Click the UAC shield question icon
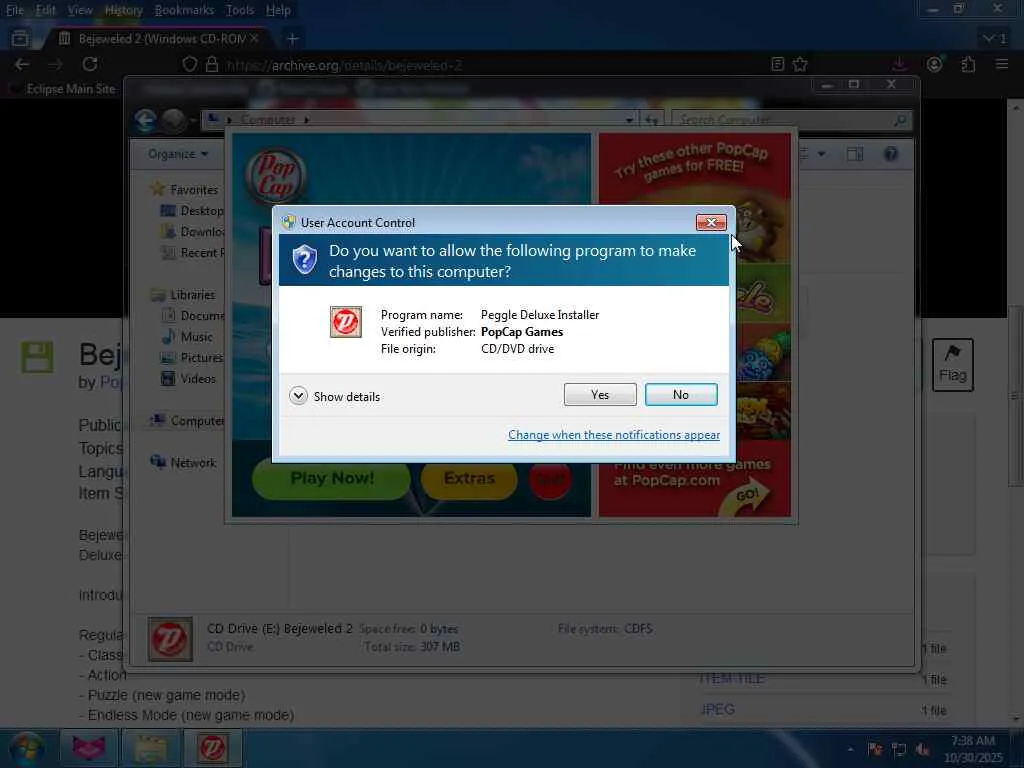The width and height of the screenshot is (1024, 768). point(304,260)
